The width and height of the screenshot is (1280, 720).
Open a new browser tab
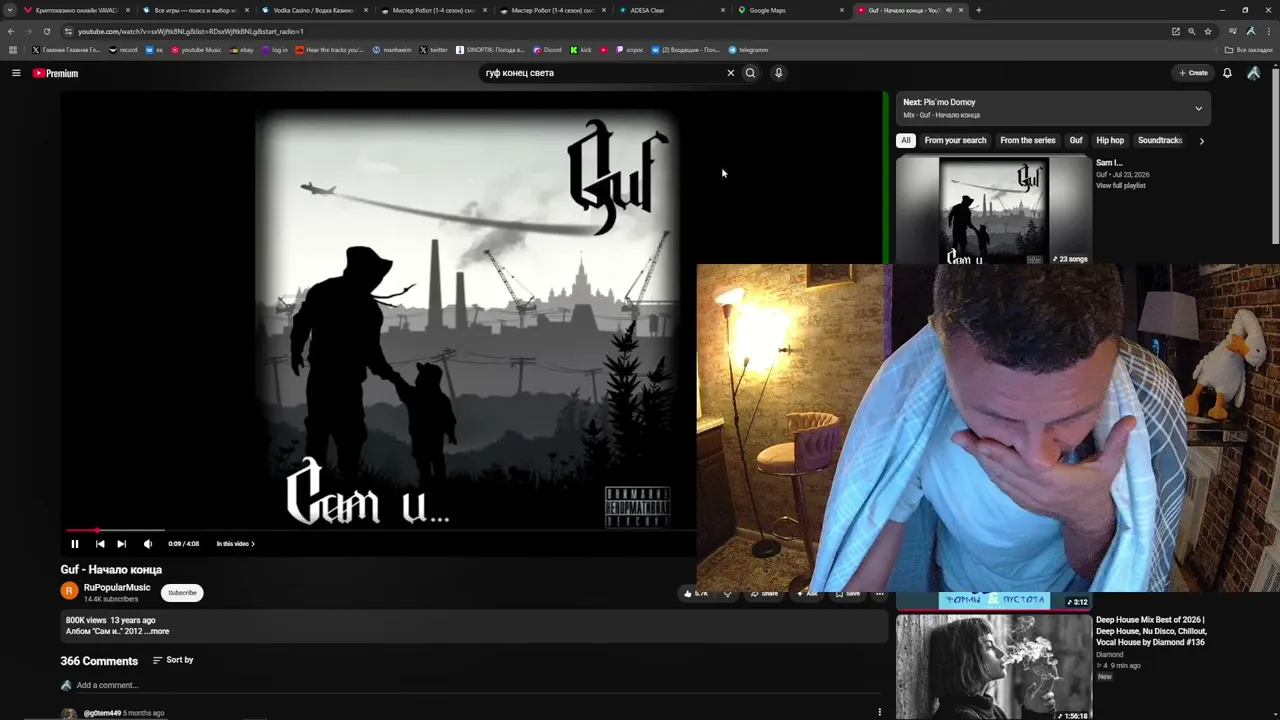point(978,10)
